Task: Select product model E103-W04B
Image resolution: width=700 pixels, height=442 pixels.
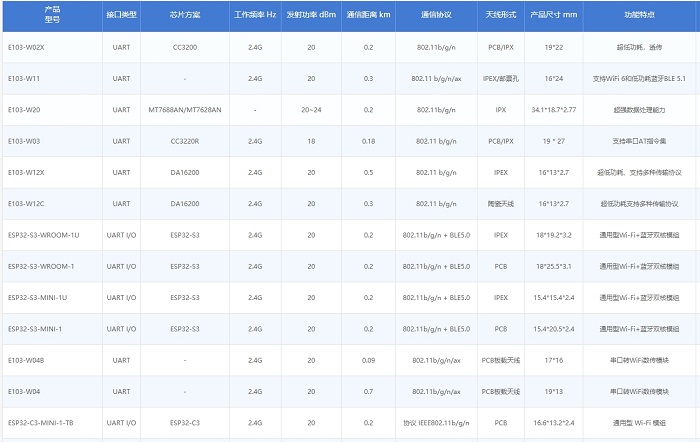Action: coord(26,360)
